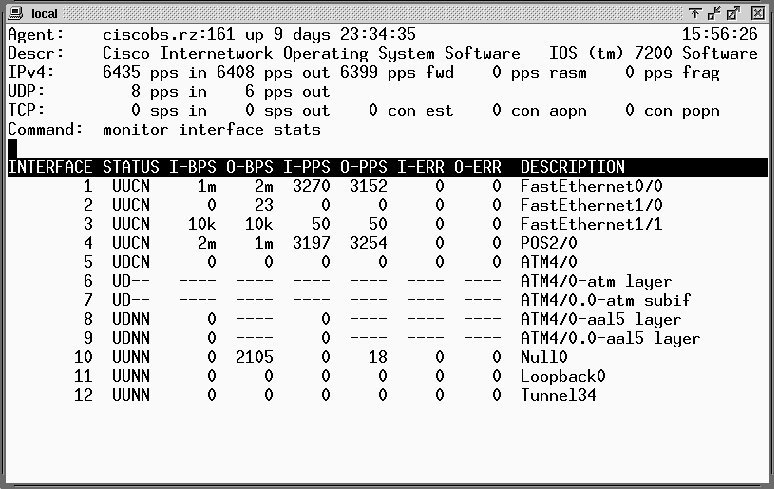Viewport: 774px width, 489px height.
Task: Click the black cursor block below Command
Action: click(12, 148)
